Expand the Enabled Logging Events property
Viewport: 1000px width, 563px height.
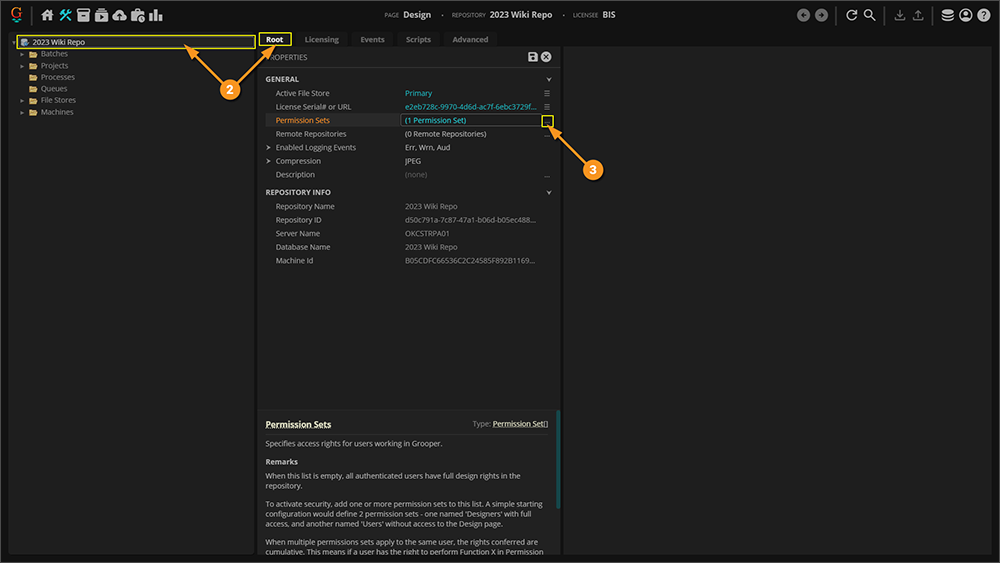(x=268, y=147)
